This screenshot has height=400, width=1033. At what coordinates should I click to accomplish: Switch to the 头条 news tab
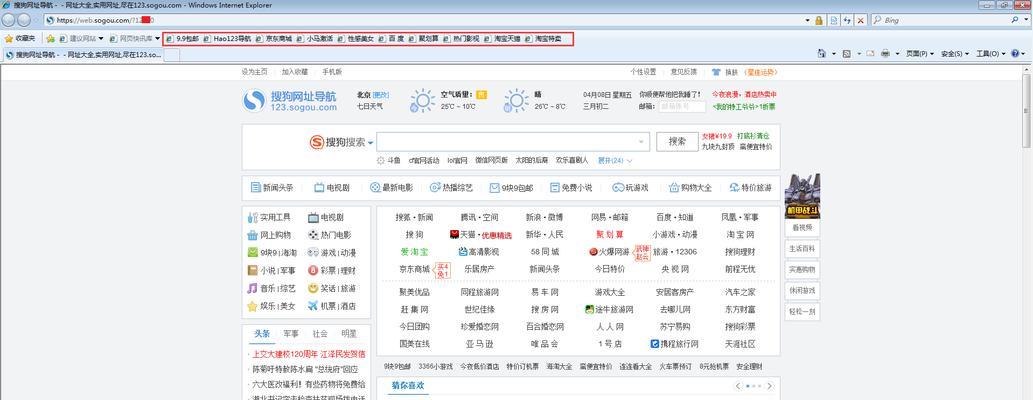[x=262, y=333]
